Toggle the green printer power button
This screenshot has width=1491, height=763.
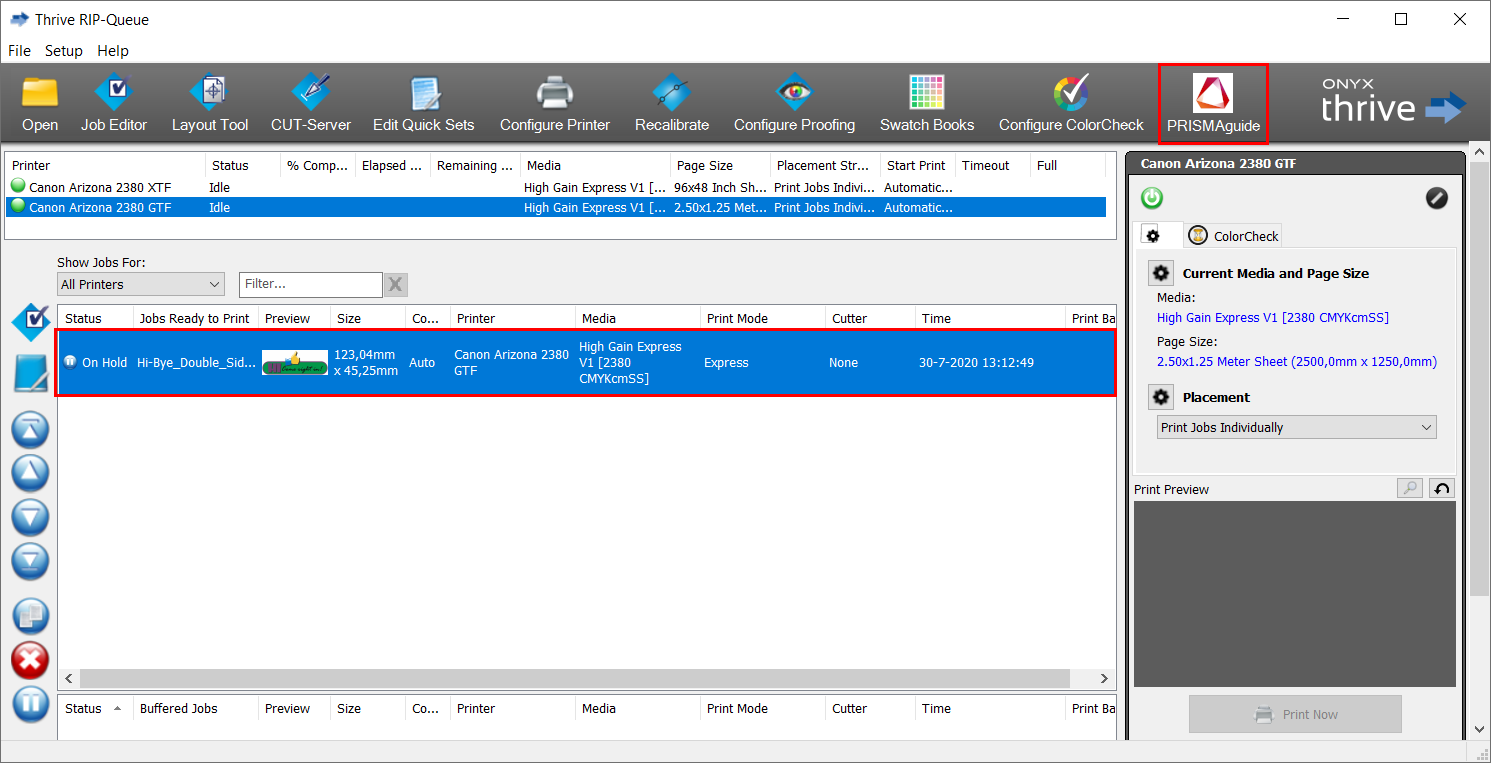click(1152, 198)
